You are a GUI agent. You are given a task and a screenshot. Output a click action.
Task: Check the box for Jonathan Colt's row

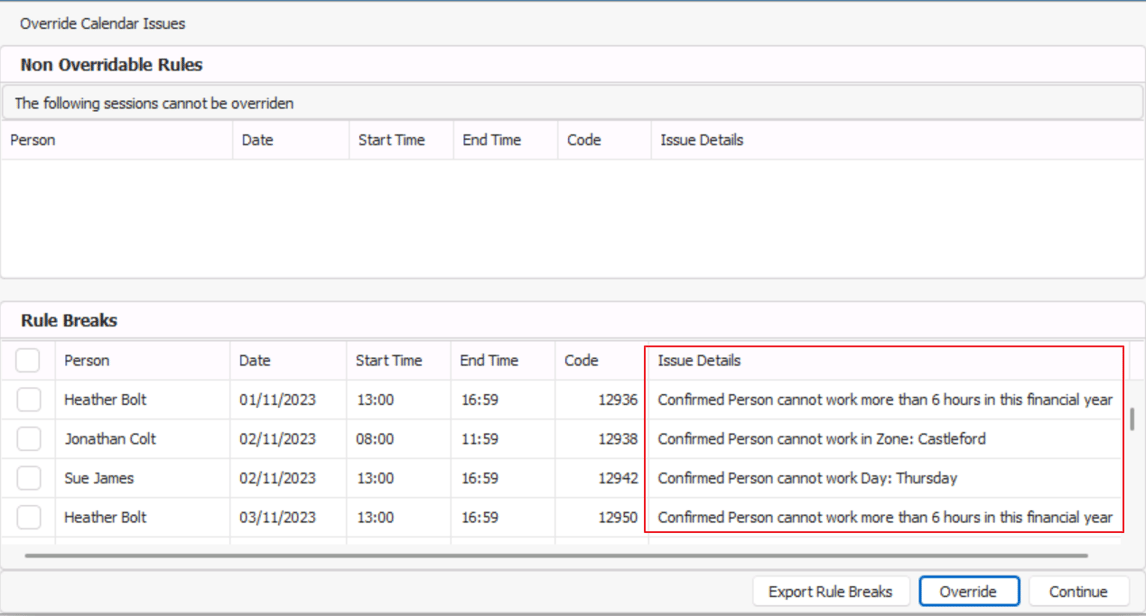[x=29, y=439]
